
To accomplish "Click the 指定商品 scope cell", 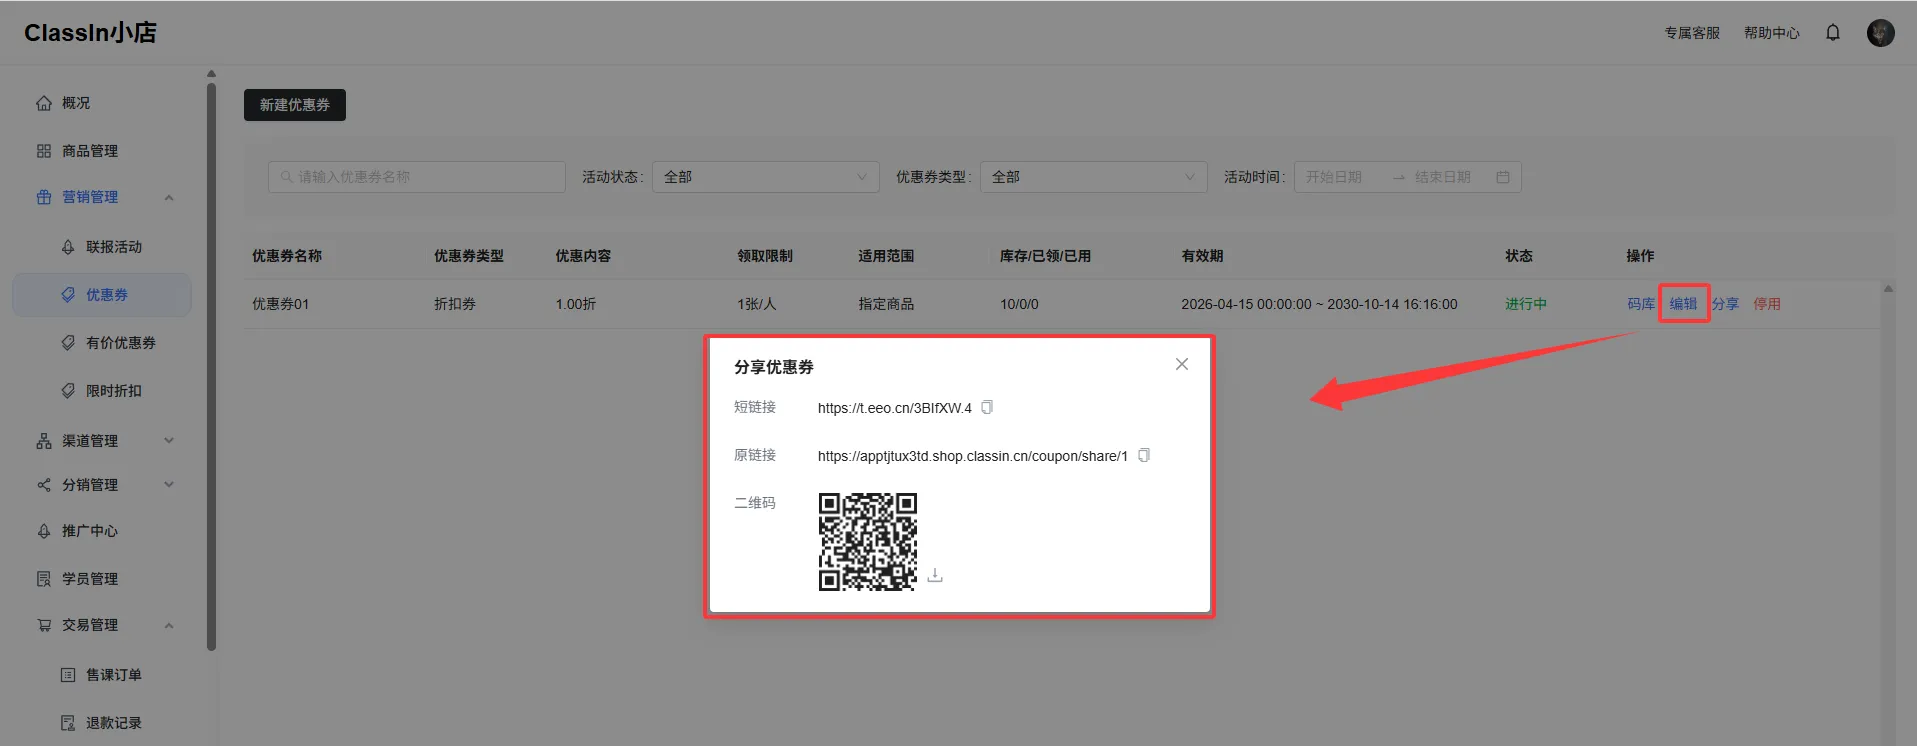I will [x=886, y=304].
